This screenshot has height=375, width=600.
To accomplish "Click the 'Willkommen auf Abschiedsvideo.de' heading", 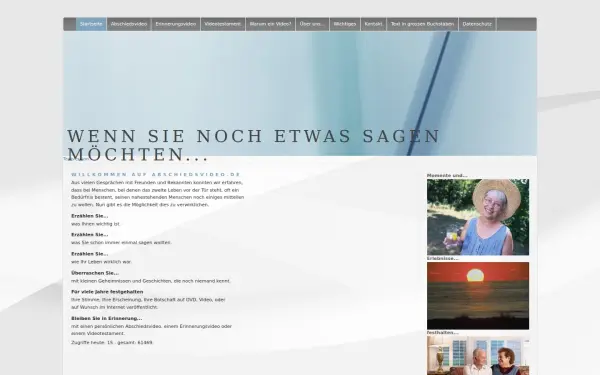I will click(156, 174).
